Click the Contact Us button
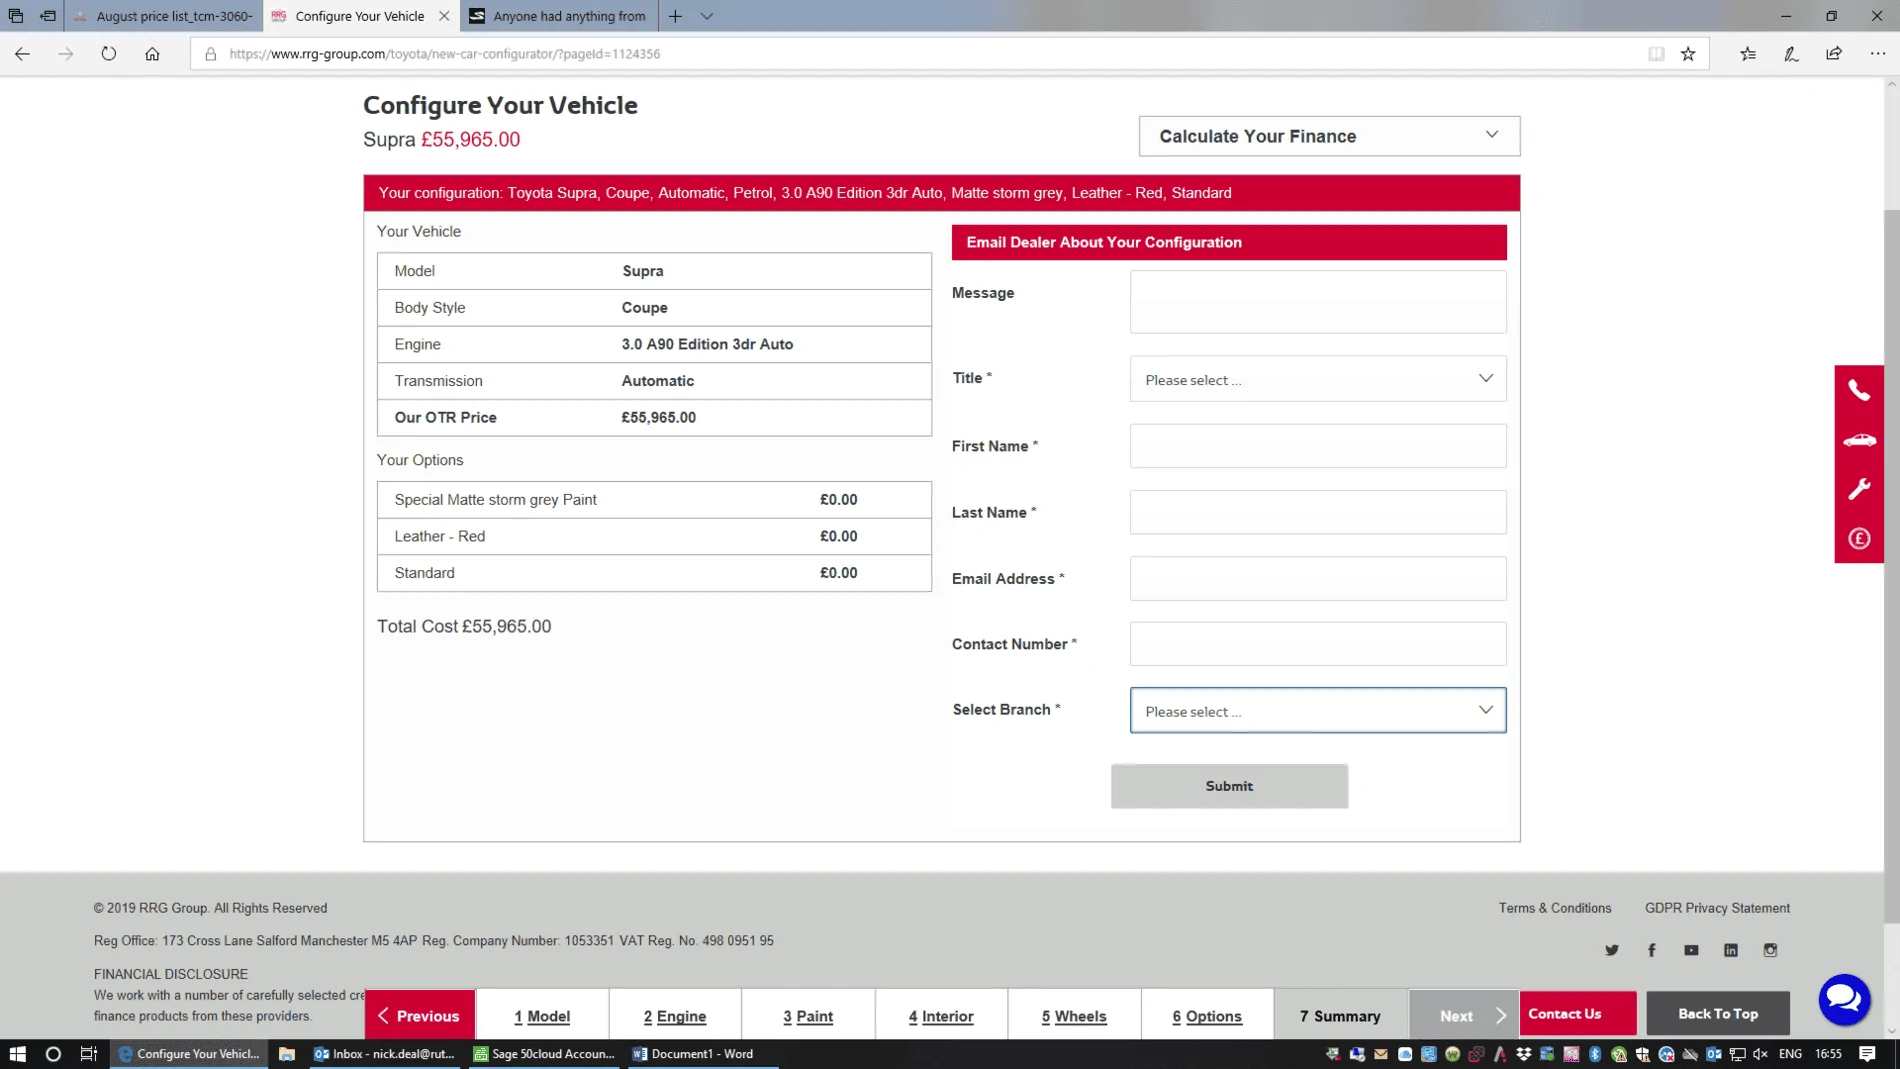The width and height of the screenshot is (1900, 1069). coord(1577,1013)
